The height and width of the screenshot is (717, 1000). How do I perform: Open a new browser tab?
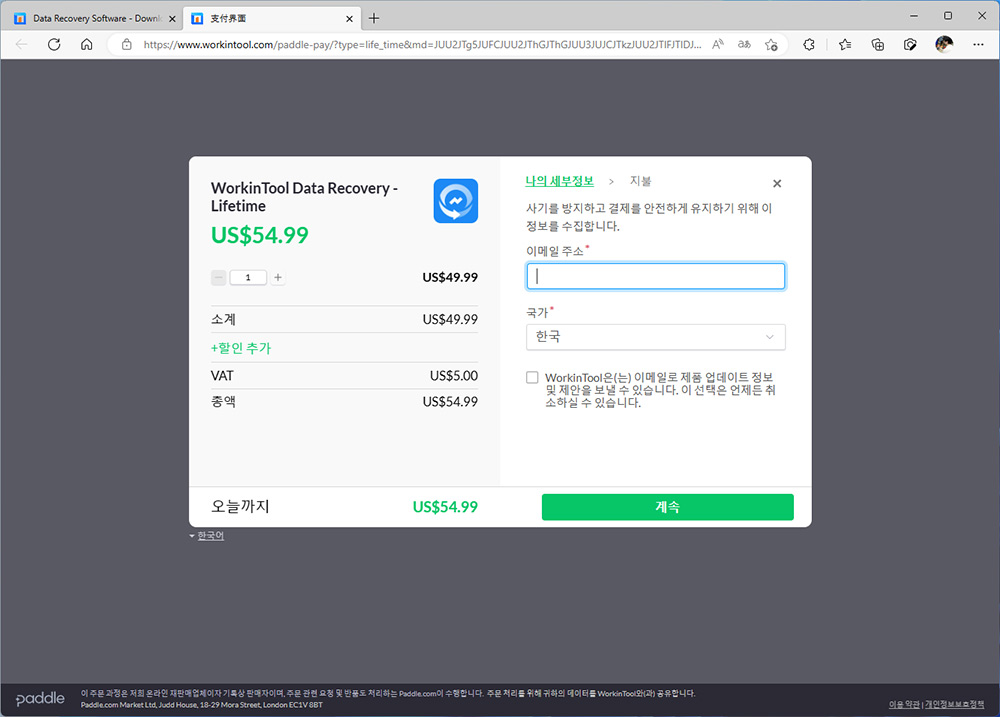374,18
